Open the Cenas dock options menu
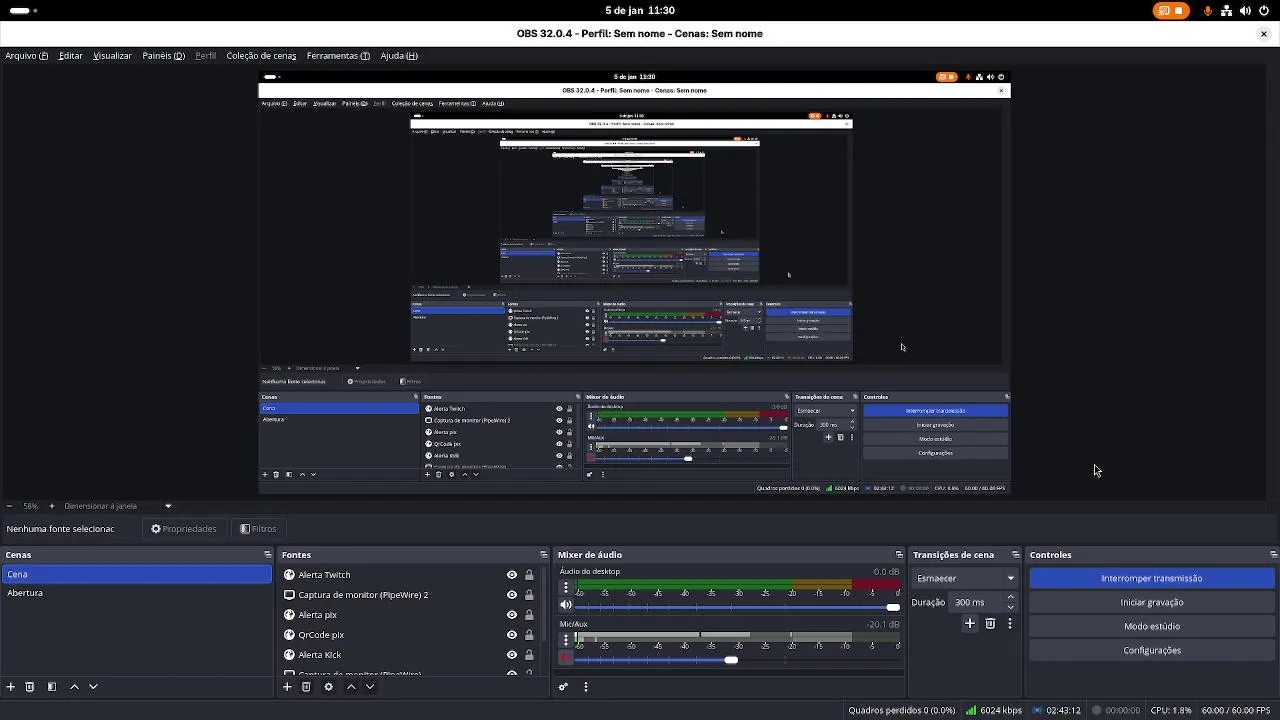The image size is (1280, 720). click(x=267, y=555)
